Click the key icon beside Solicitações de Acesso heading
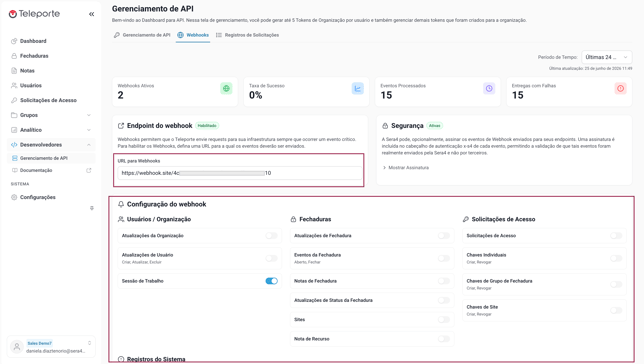Screen dimensions: 644x364 (x=465, y=219)
